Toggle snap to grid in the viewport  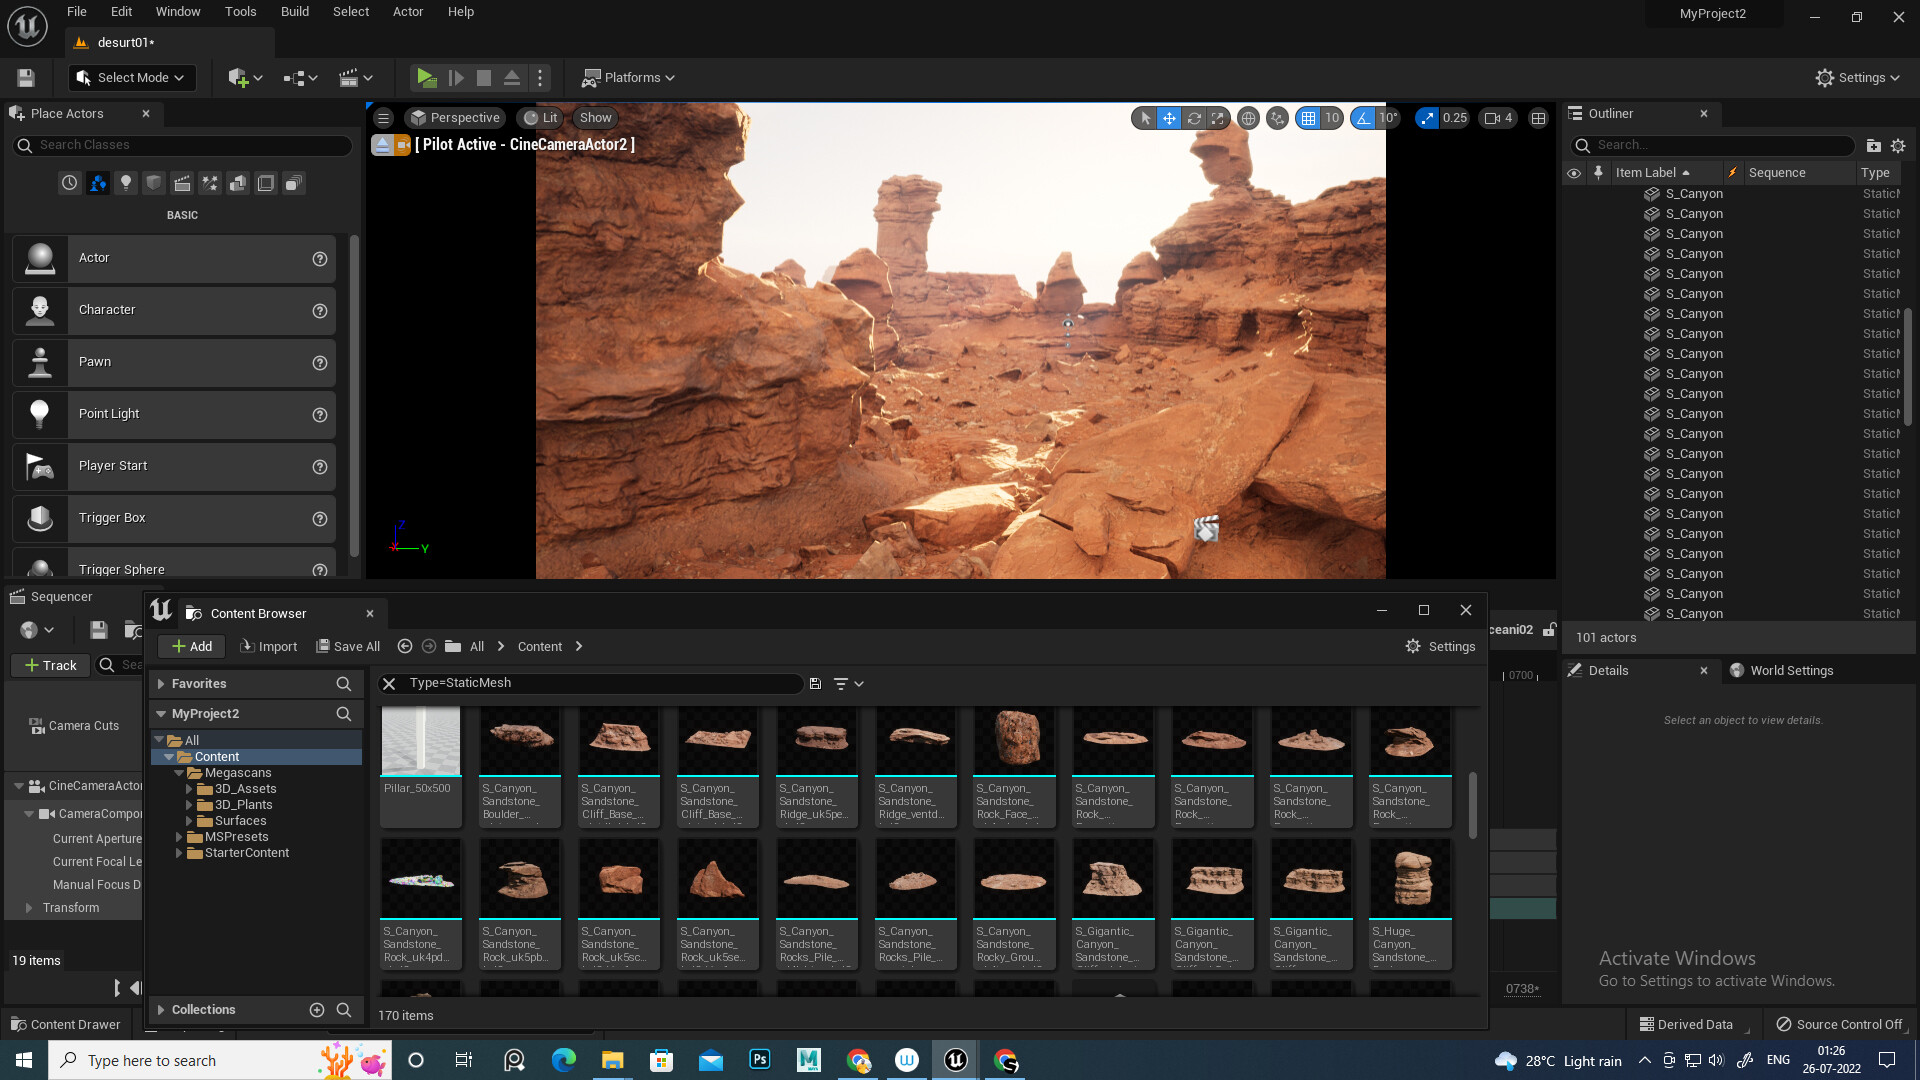(1311, 118)
